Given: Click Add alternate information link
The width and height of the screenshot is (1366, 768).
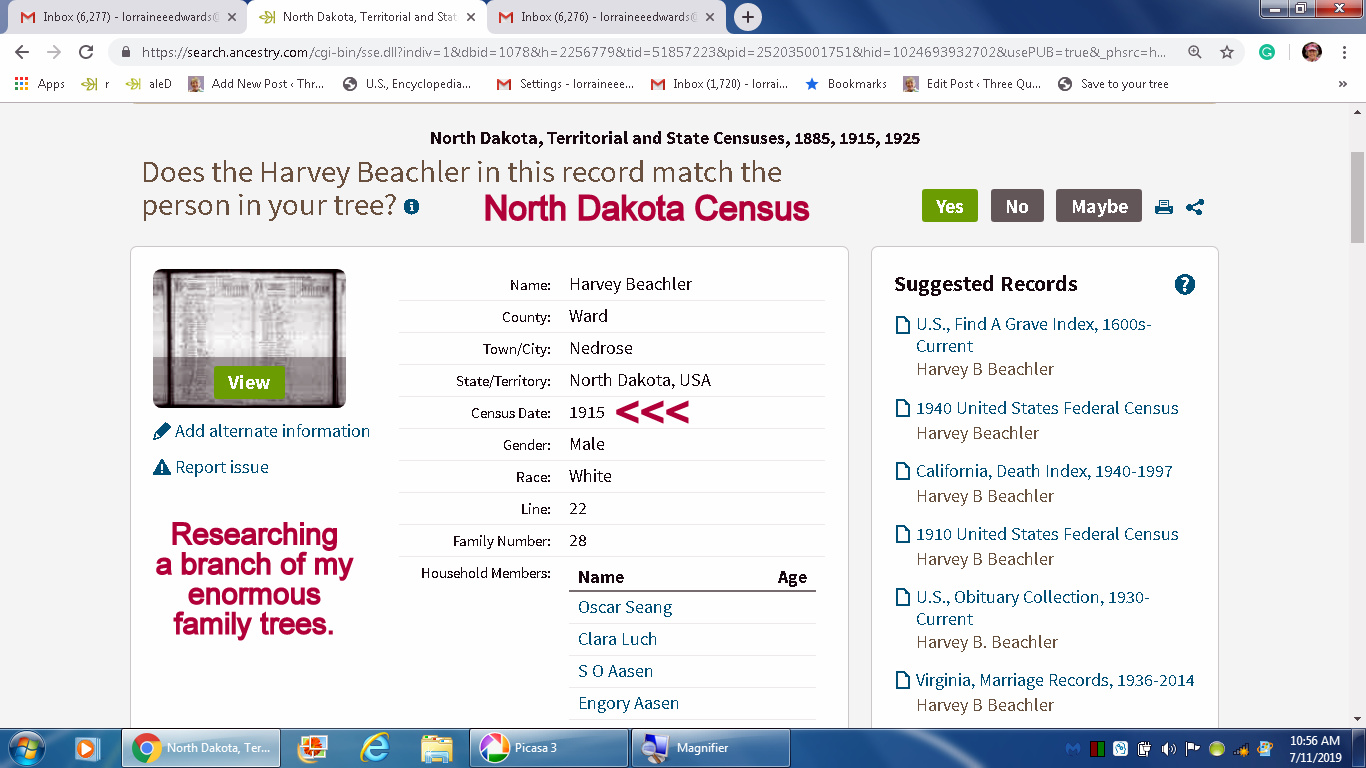Looking at the screenshot, I should (271, 431).
